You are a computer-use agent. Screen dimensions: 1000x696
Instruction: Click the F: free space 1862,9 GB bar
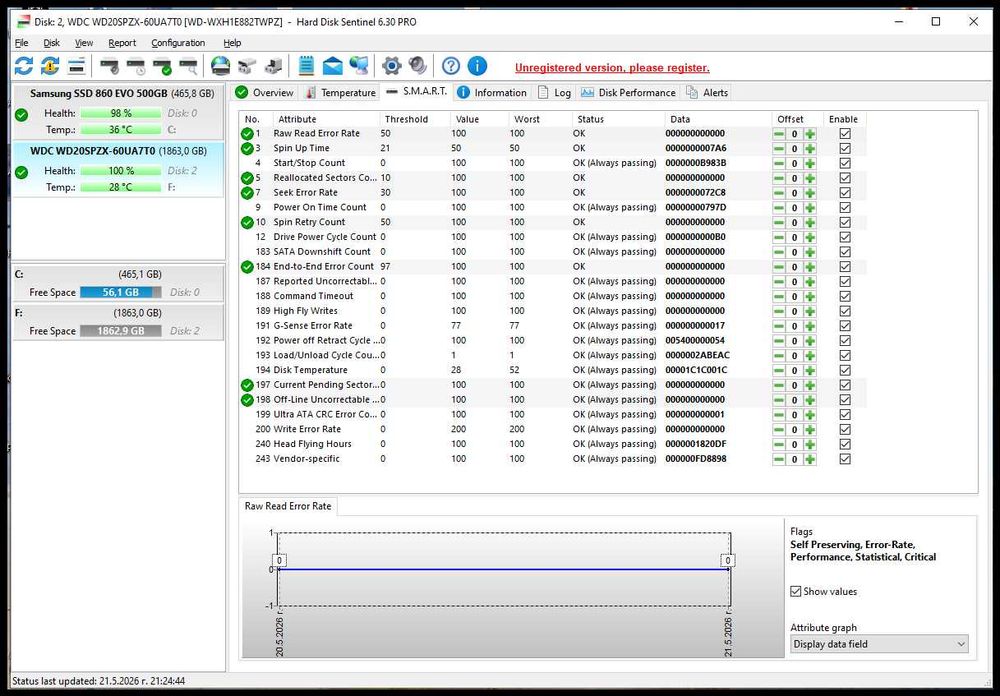(121, 331)
